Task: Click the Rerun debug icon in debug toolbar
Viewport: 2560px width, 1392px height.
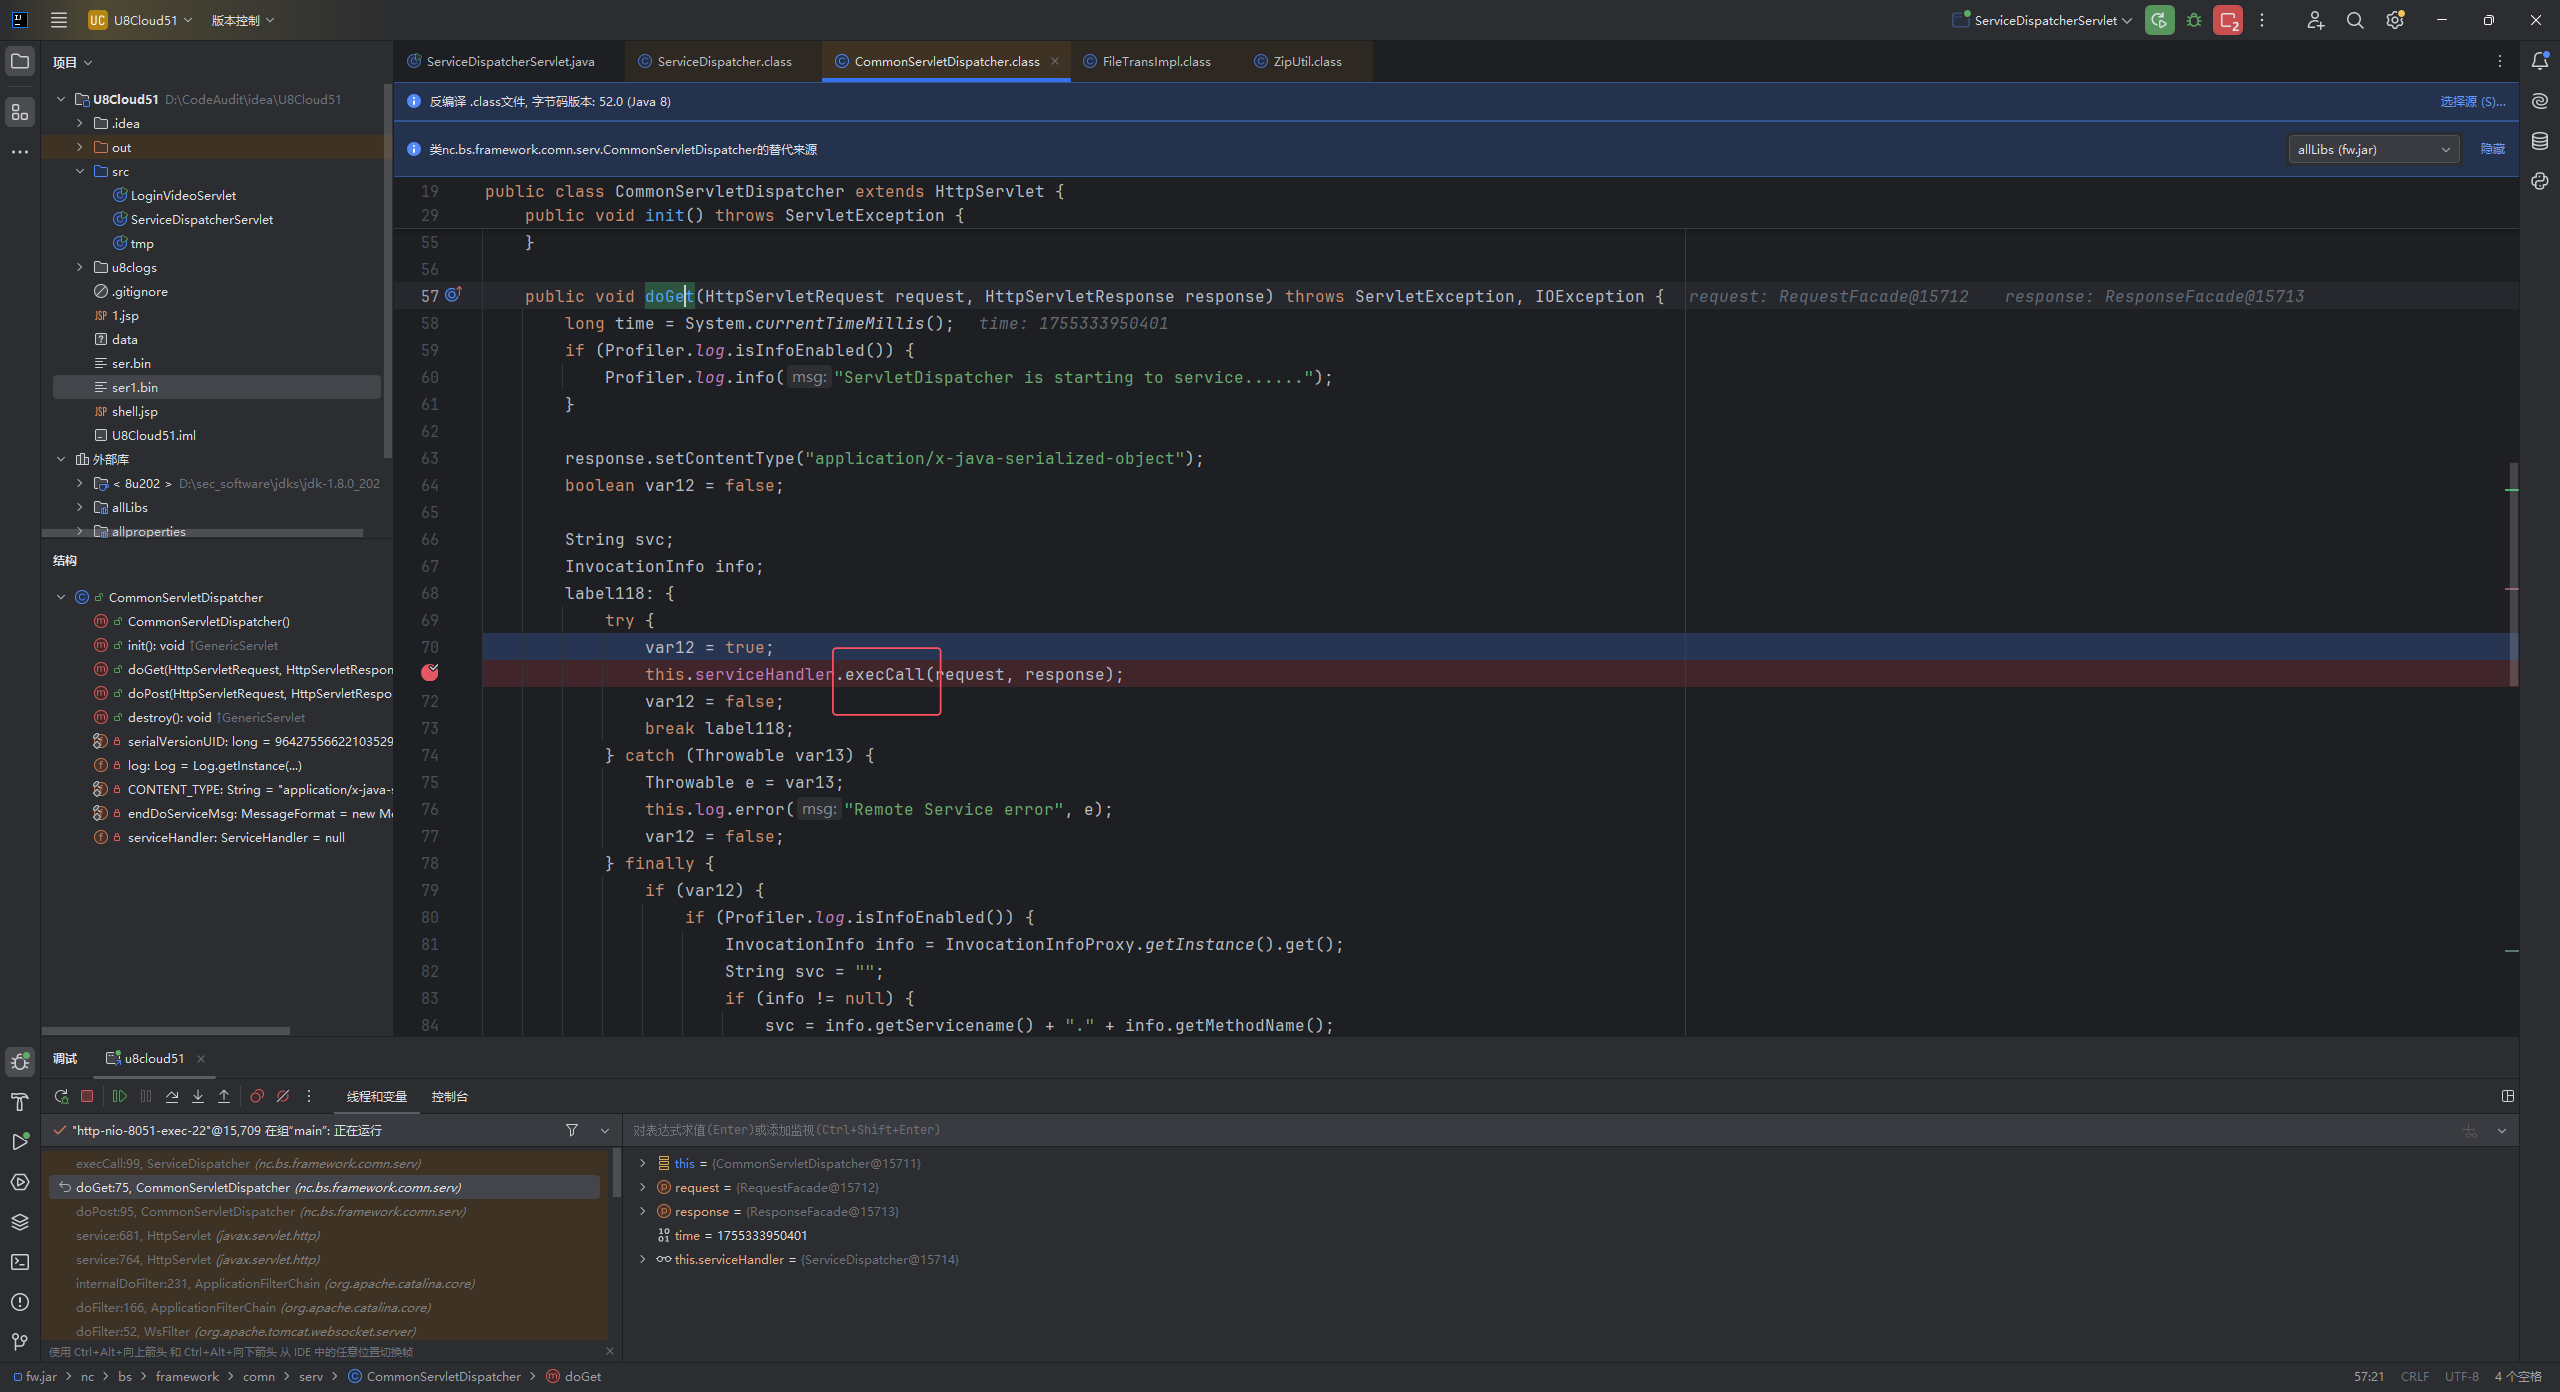Action: (x=61, y=1096)
